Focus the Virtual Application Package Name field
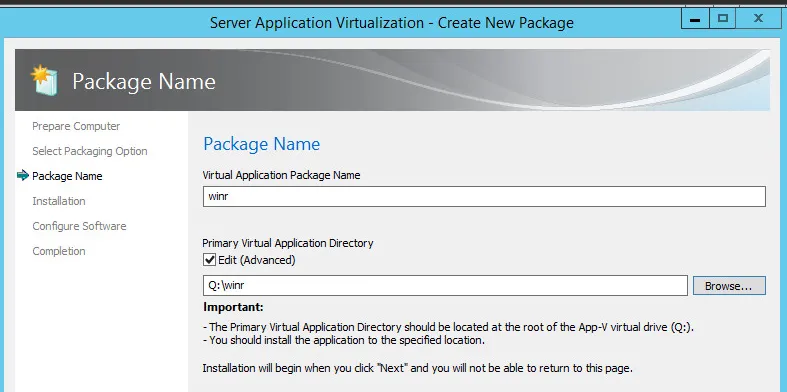 click(484, 196)
